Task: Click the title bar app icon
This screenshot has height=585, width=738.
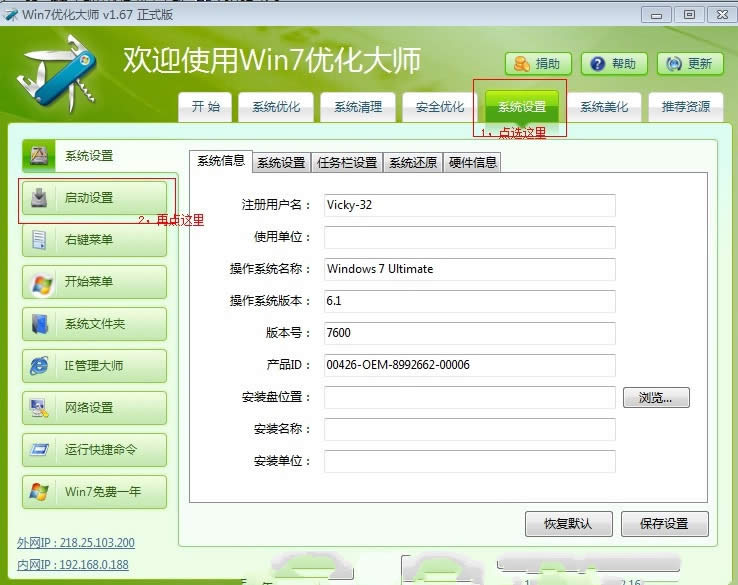Action: pyautogui.click(x=10, y=14)
